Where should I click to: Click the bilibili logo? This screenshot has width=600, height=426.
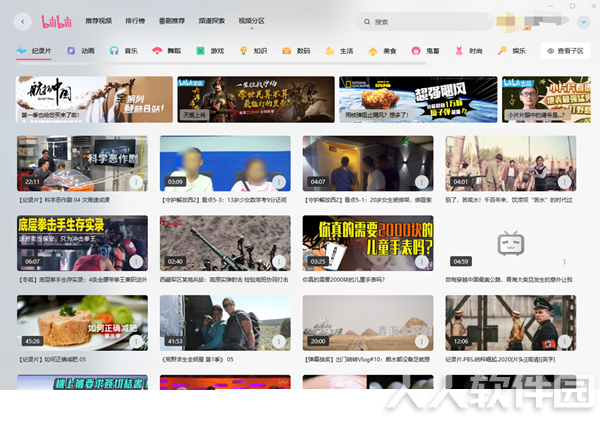pos(57,22)
